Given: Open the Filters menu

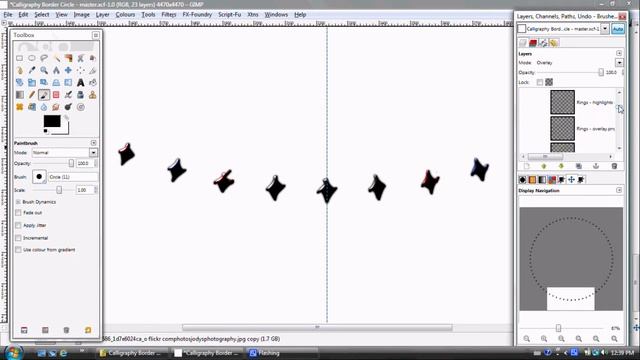Looking at the screenshot, I should [x=169, y=15].
